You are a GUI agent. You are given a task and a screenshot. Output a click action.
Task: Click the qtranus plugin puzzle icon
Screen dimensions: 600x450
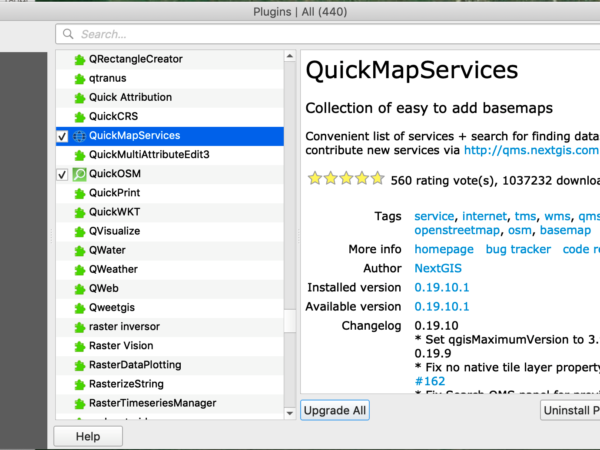tap(80, 79)
